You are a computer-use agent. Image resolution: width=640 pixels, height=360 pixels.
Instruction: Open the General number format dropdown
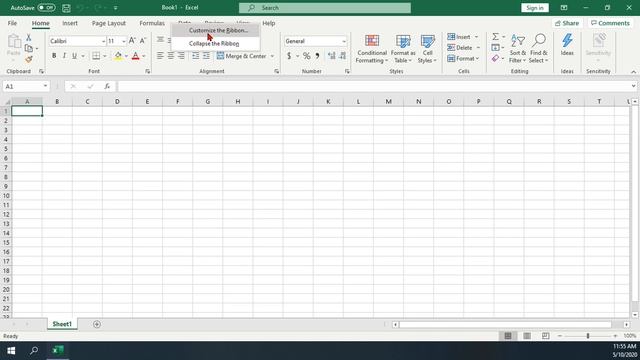point(344,41)
